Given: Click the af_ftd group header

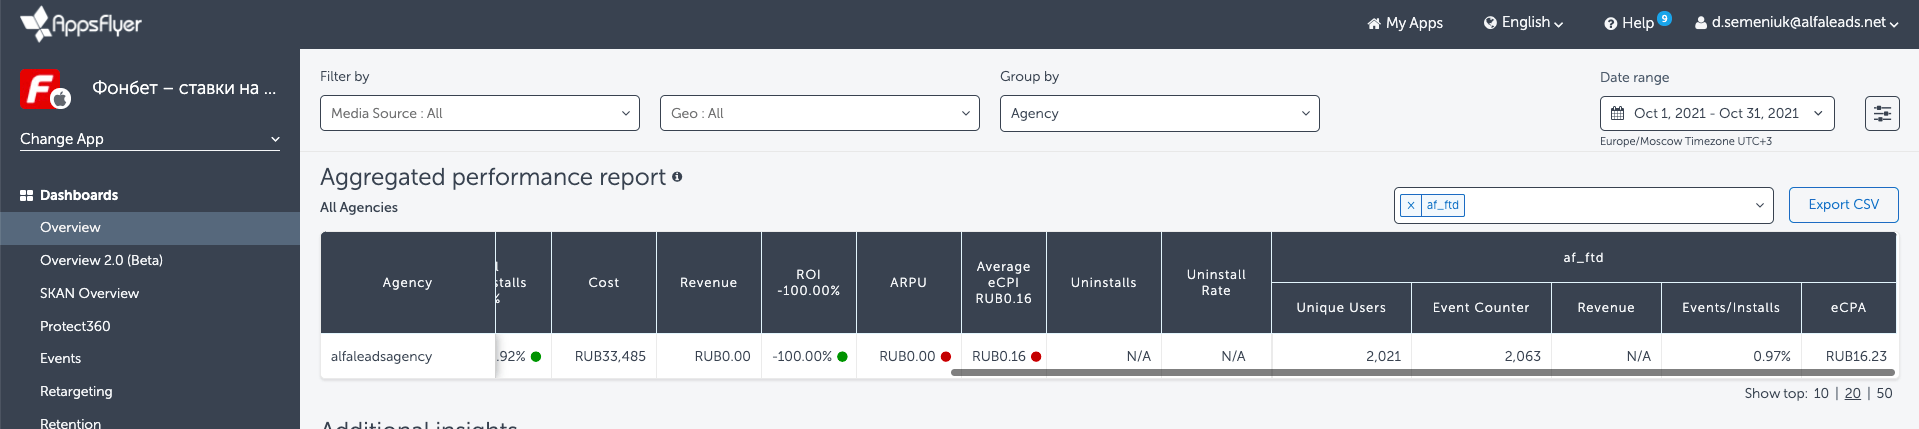Looking at the screenshot, I should (x=1584, y=258).
